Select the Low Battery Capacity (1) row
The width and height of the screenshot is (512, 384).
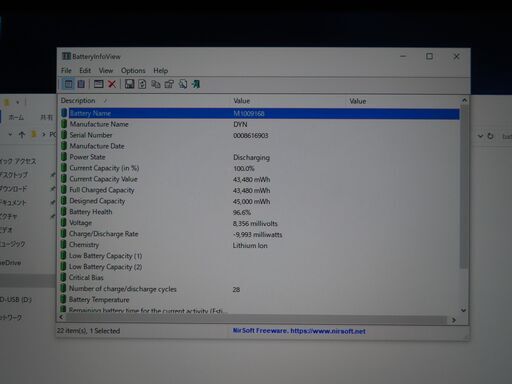click(260, 256)
